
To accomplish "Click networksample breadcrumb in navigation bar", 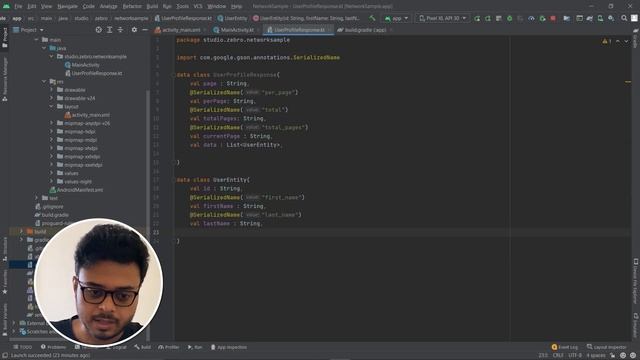I will tap(131, 18).
